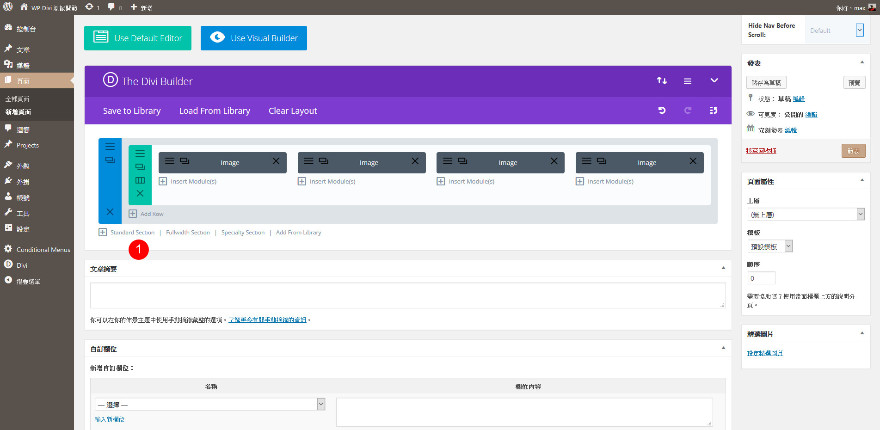Click the Redo icon in Divi Builder
Image resolution: width=880 pixels, height=430 pixels.
coord(688,111)
